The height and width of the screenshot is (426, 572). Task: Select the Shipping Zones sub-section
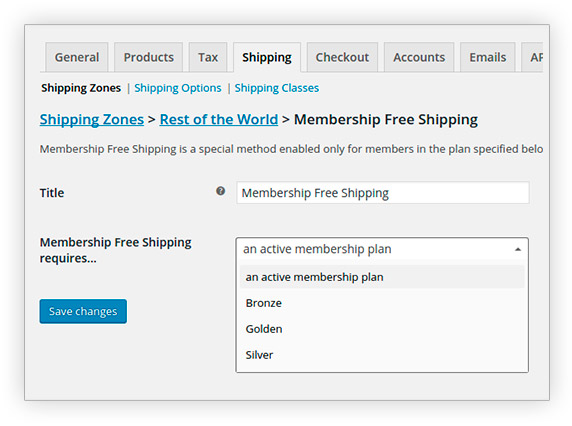coord(81,88)
